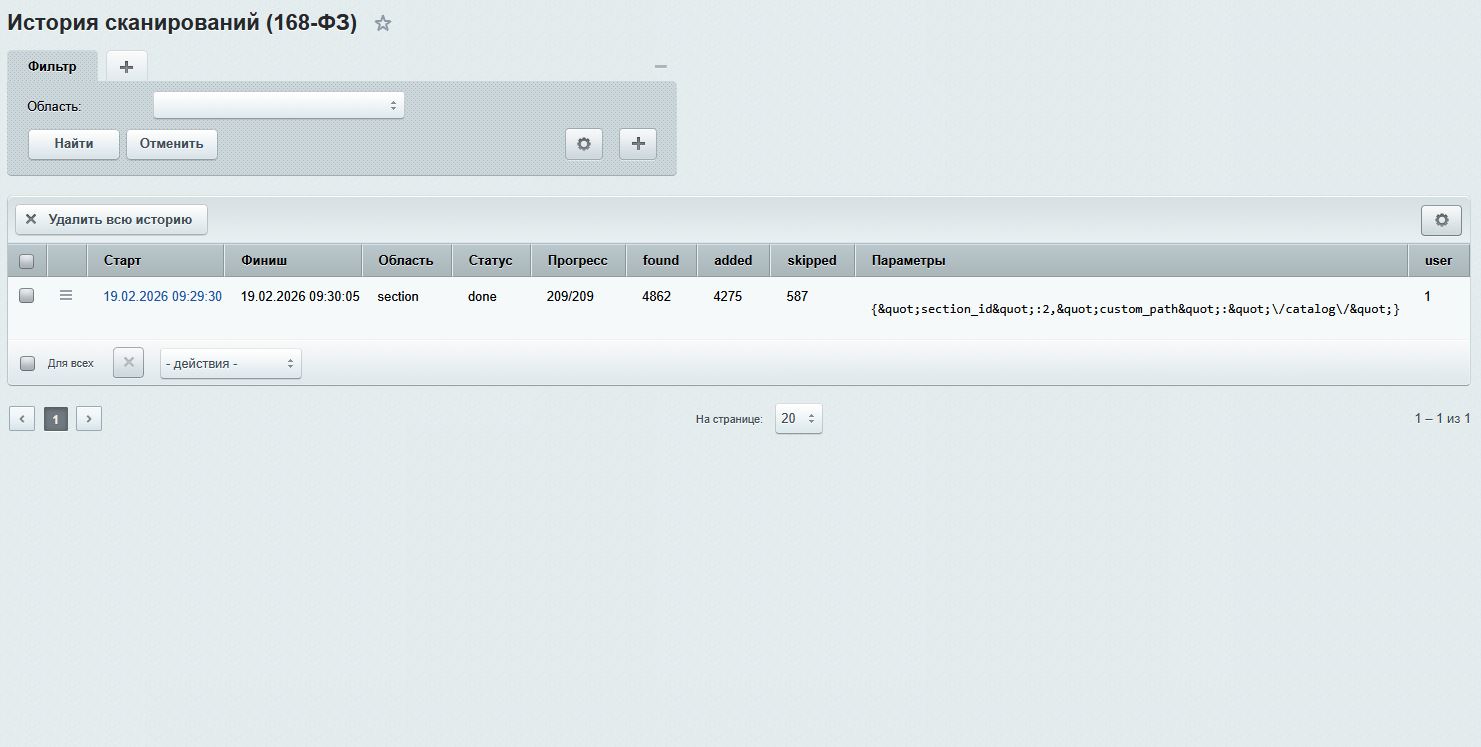Screen dimensions: 1481x747
Task: Add a filter field with plus button
Action: tap(638, 144)
